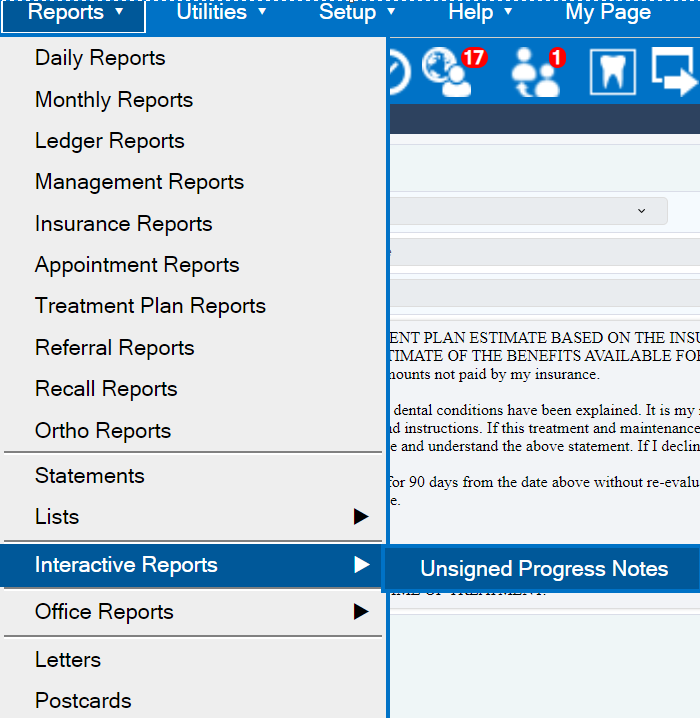Select Insurance Reports

pos(192,224)
